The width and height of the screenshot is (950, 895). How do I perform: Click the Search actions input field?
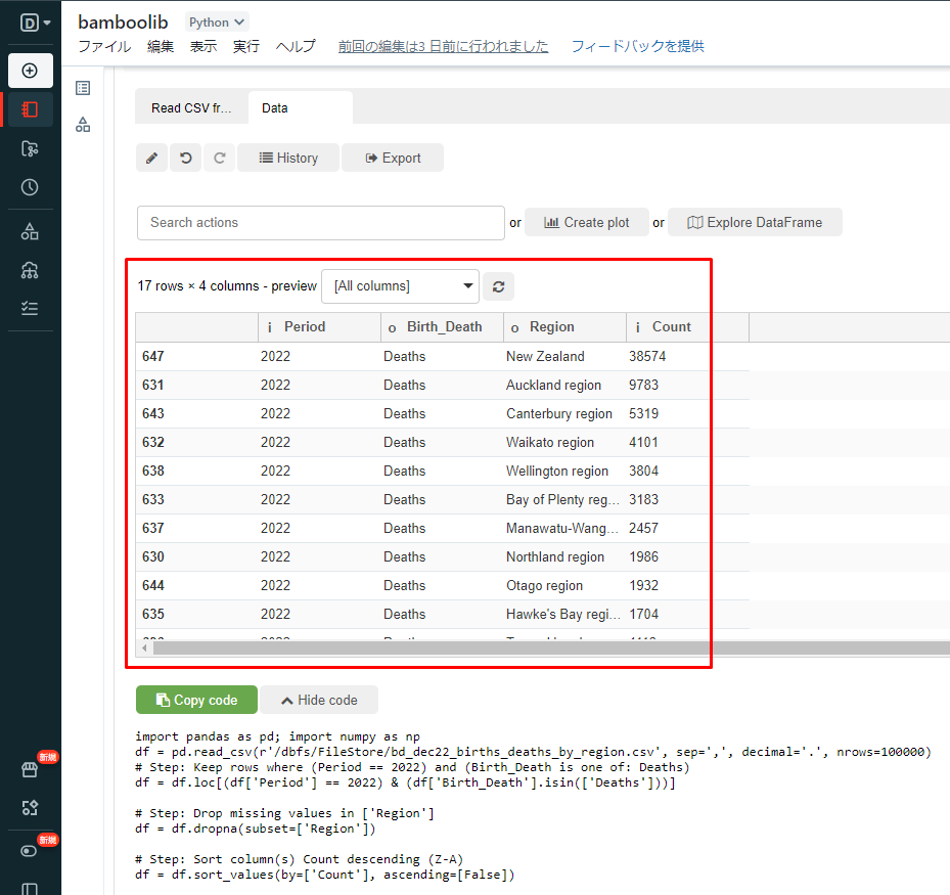coord(320,223)
